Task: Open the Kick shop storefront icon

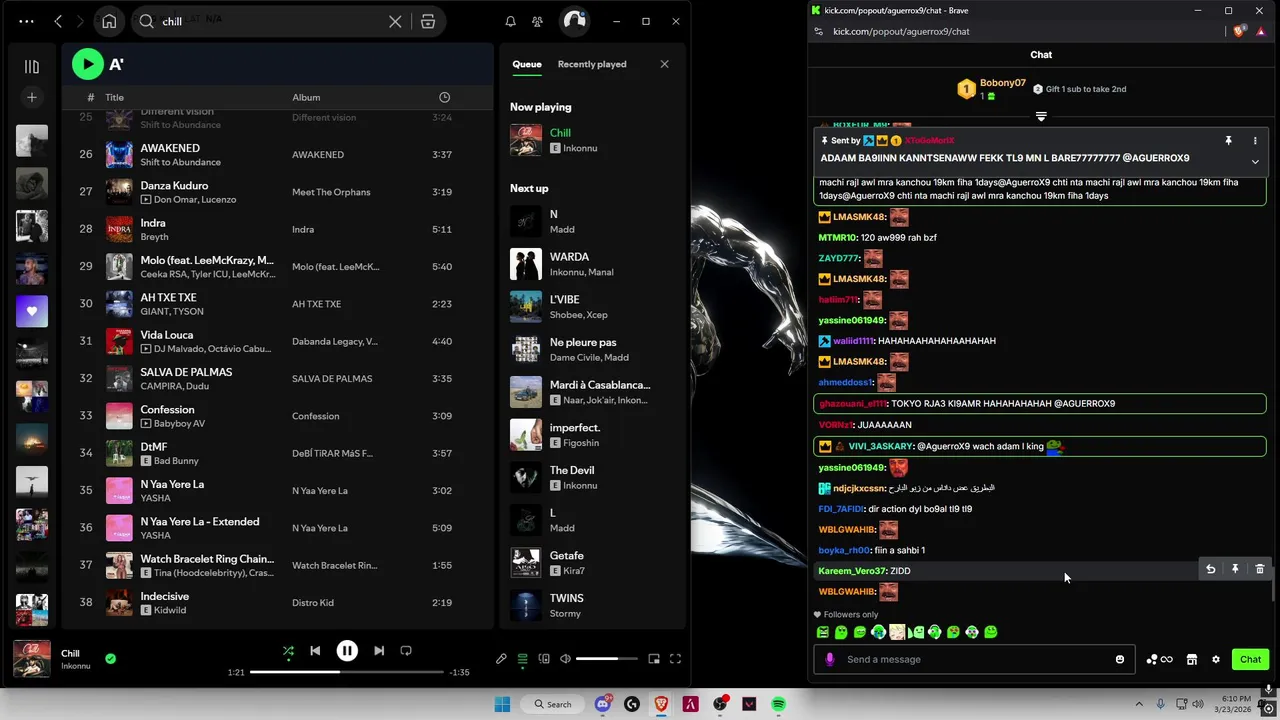Action: click(1191, 659)
